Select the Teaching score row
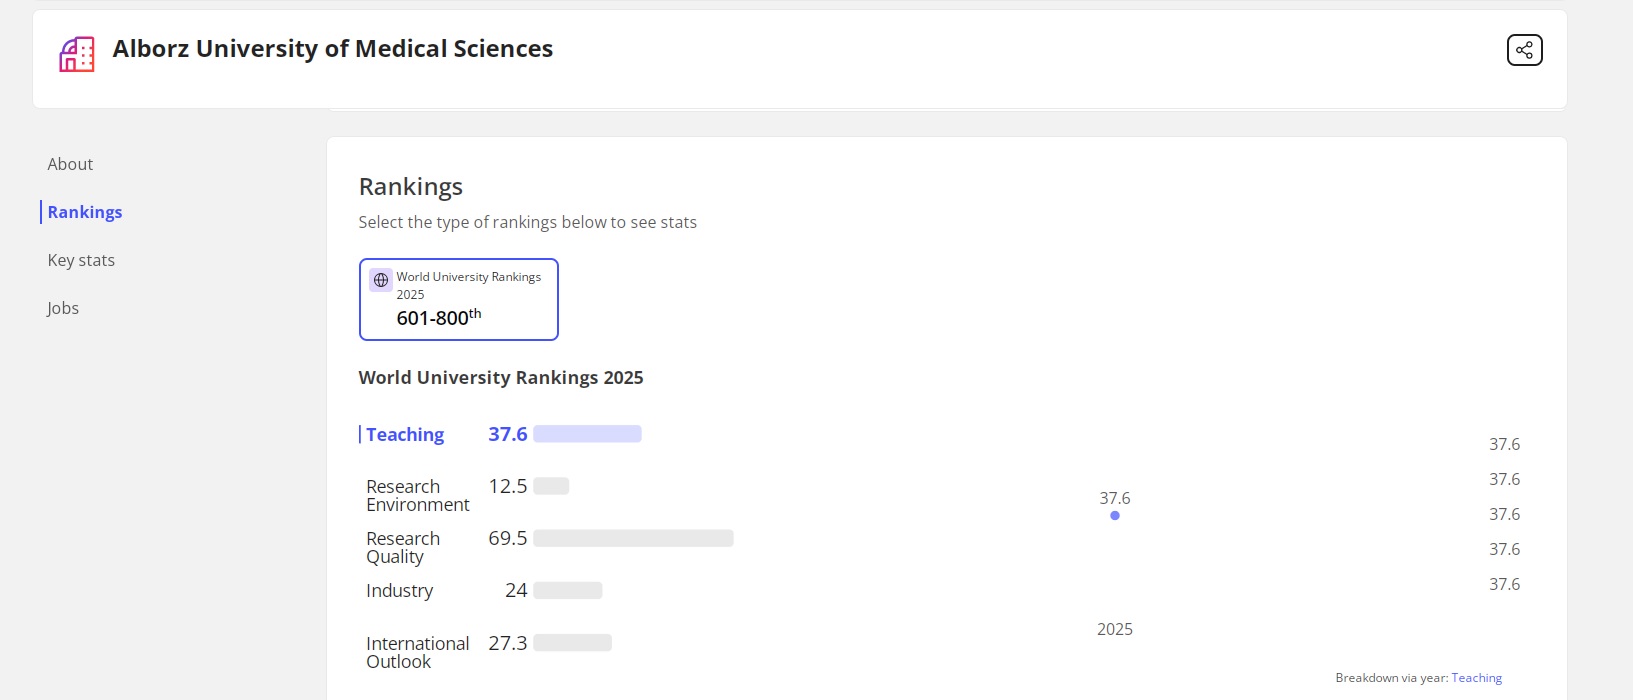Viewport: 1633px width, 700px height. click(405, 434)
